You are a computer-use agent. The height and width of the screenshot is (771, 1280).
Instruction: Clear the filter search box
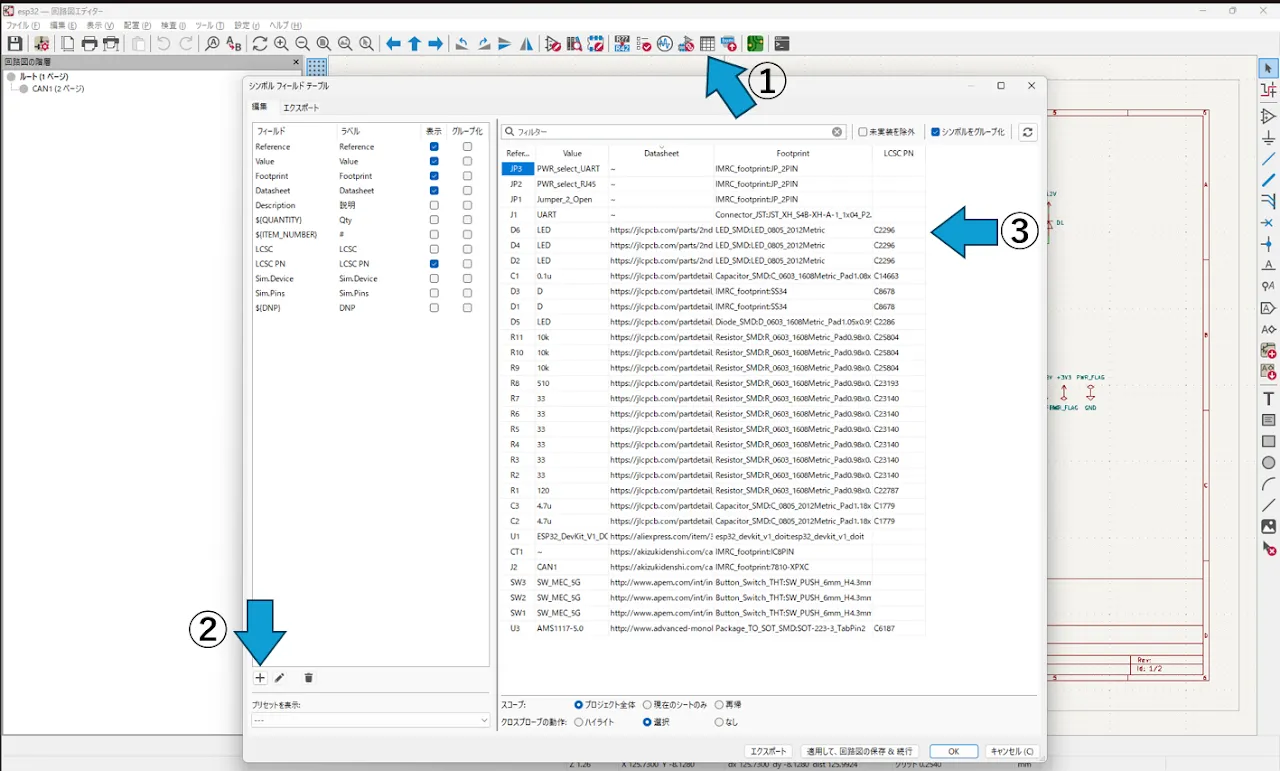point(837,132)
